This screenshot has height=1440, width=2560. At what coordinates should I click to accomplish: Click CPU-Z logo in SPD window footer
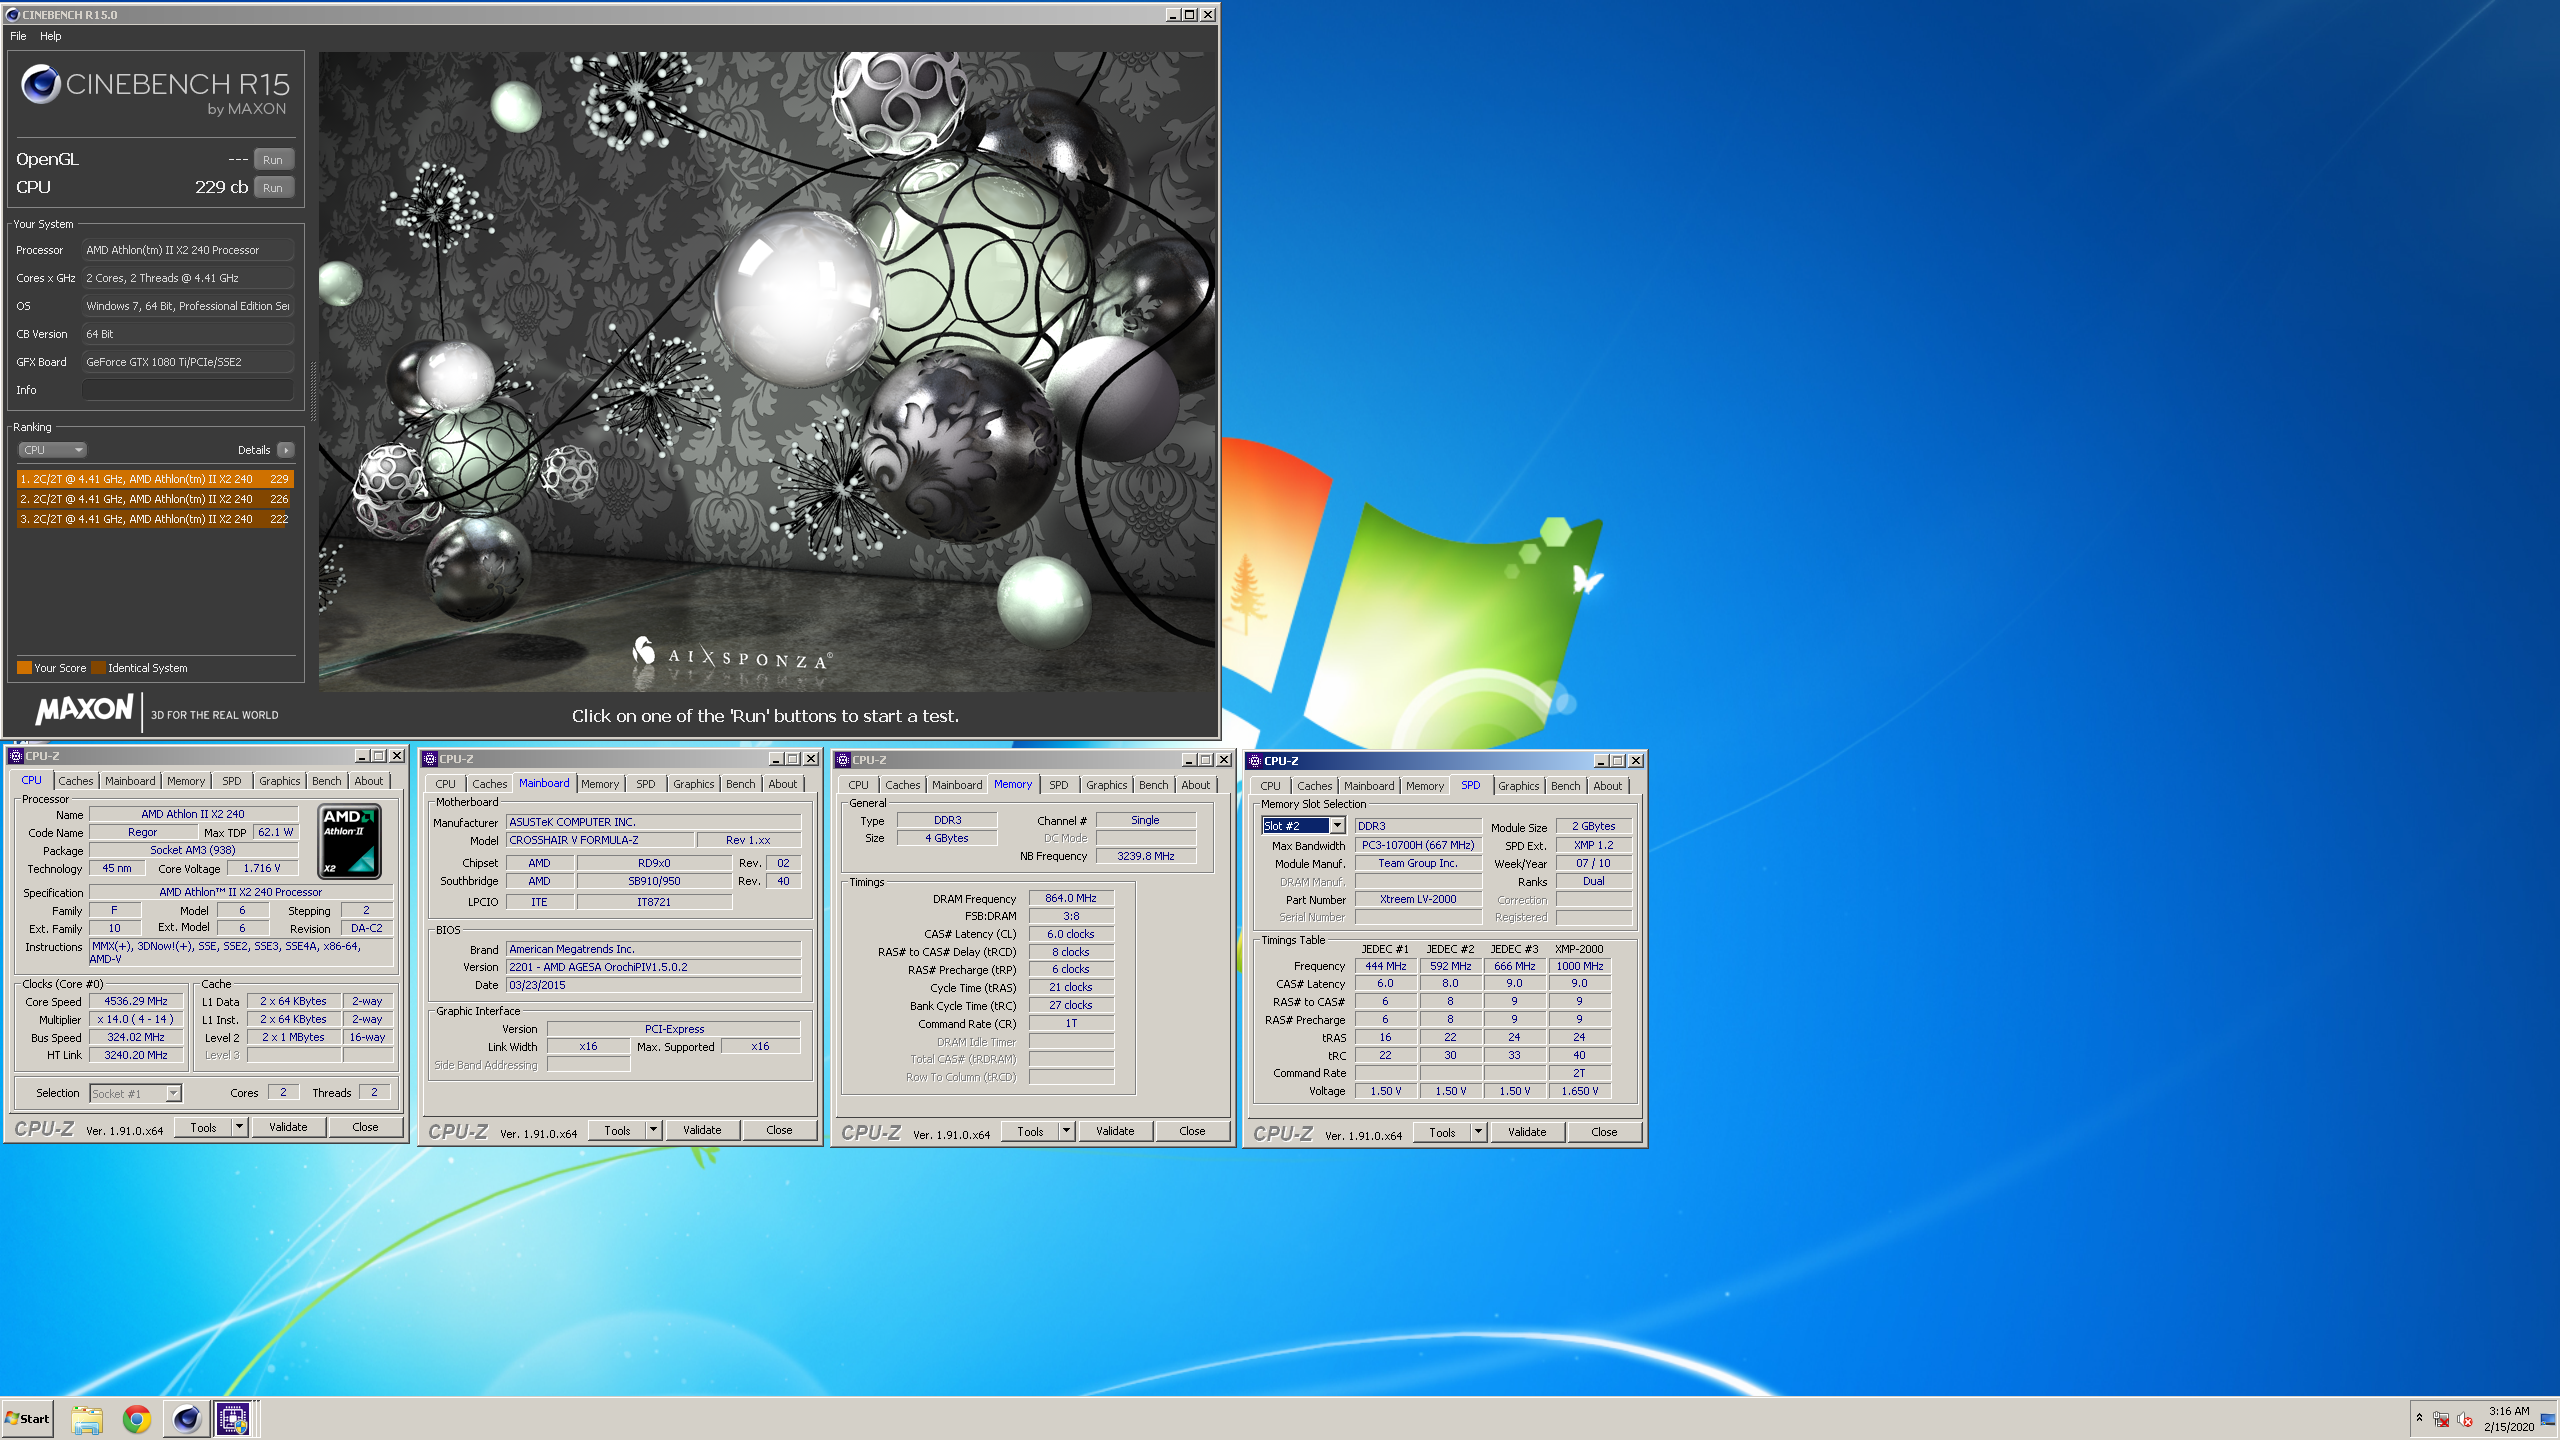(x=1283, y=1134)
